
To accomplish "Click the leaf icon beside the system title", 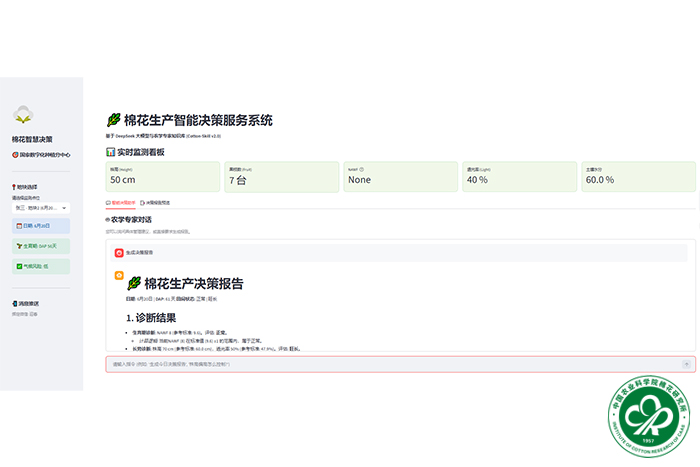I will click(114, 121).
